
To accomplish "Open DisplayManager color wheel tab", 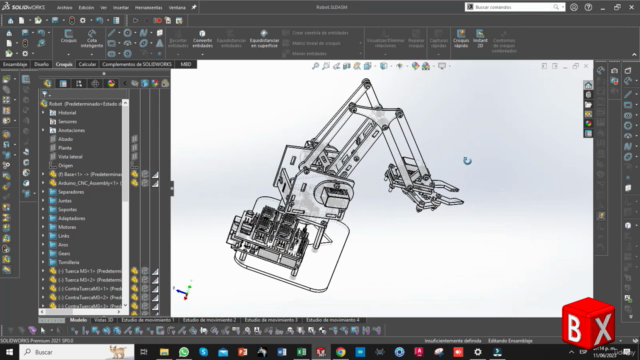I will pos(111,83).
